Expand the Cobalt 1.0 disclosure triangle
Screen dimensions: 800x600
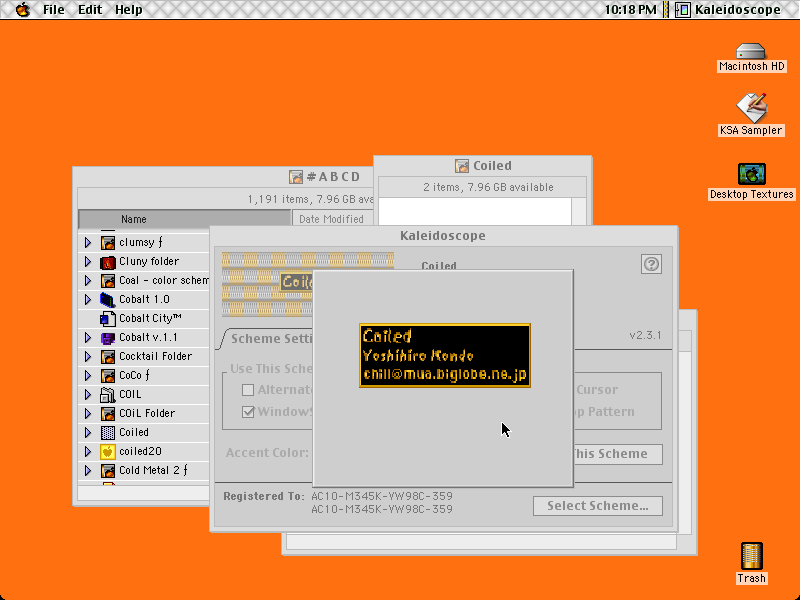[x=88, y=299]
